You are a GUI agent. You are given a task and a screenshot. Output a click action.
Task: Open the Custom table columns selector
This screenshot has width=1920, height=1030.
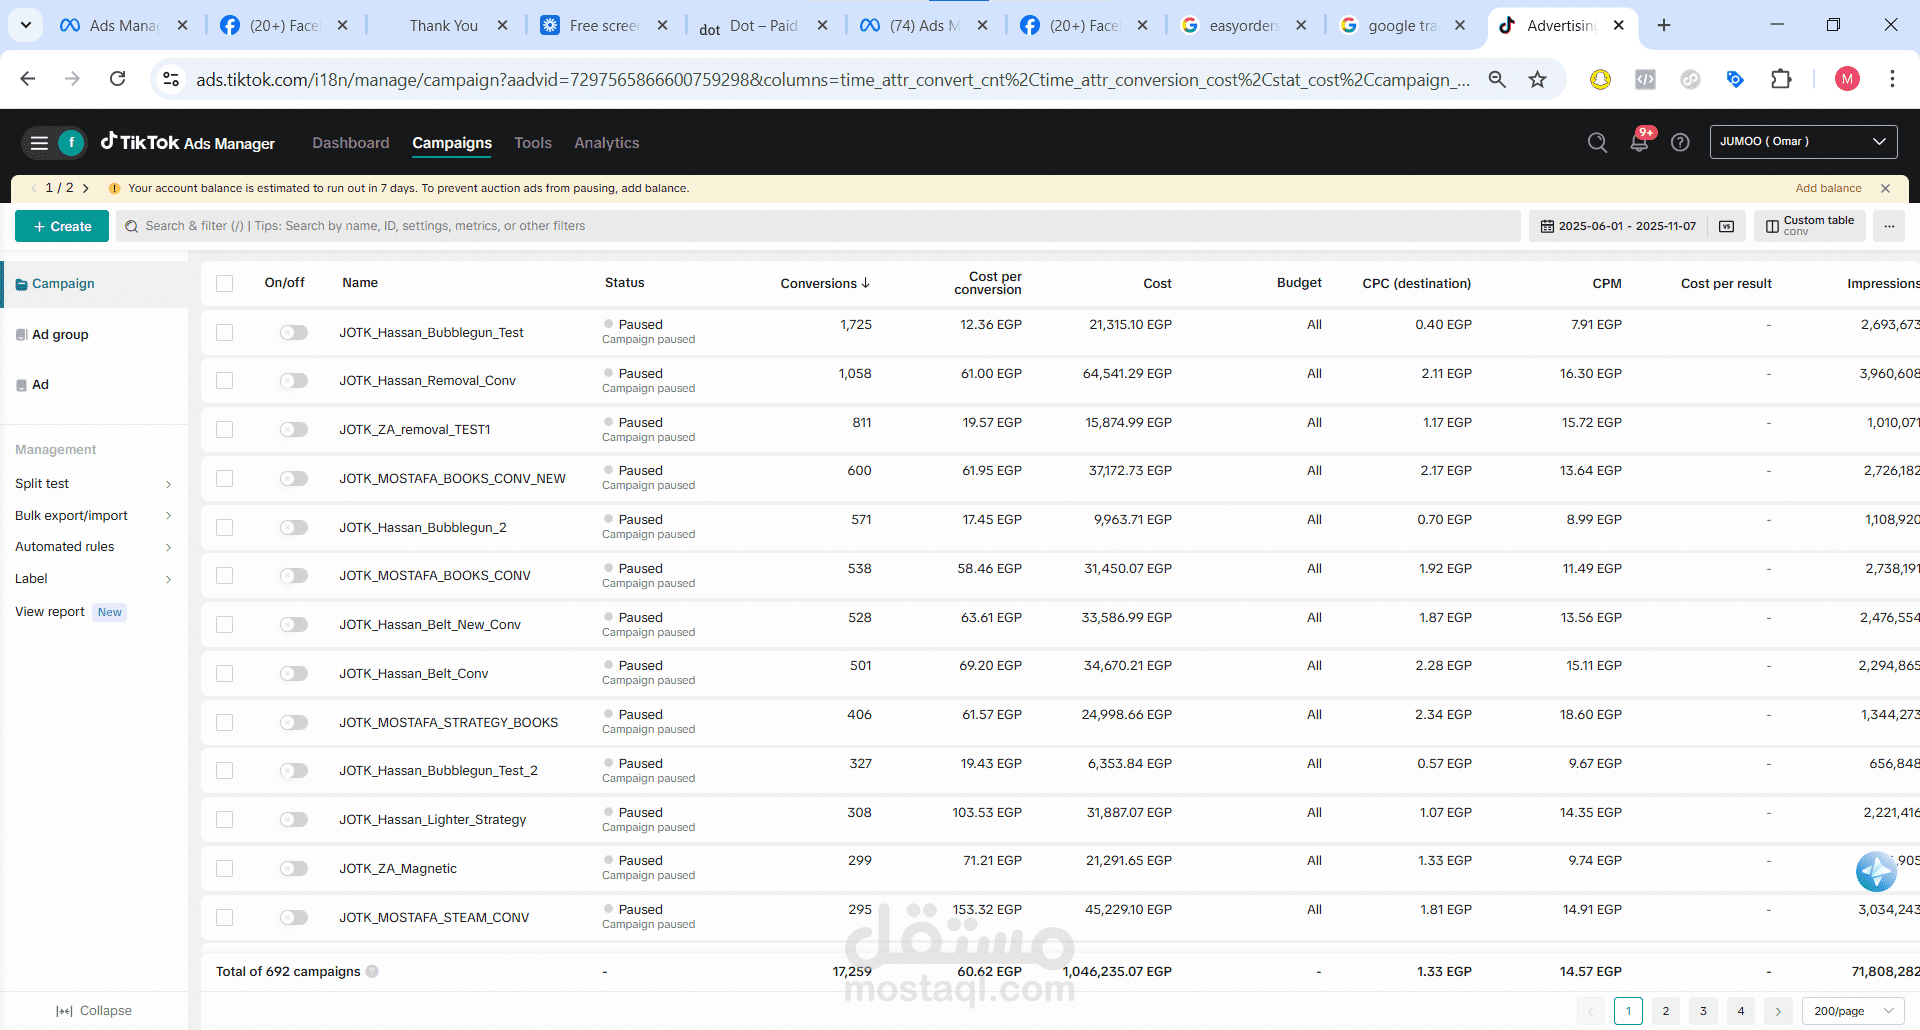[x=1810, y=226]
